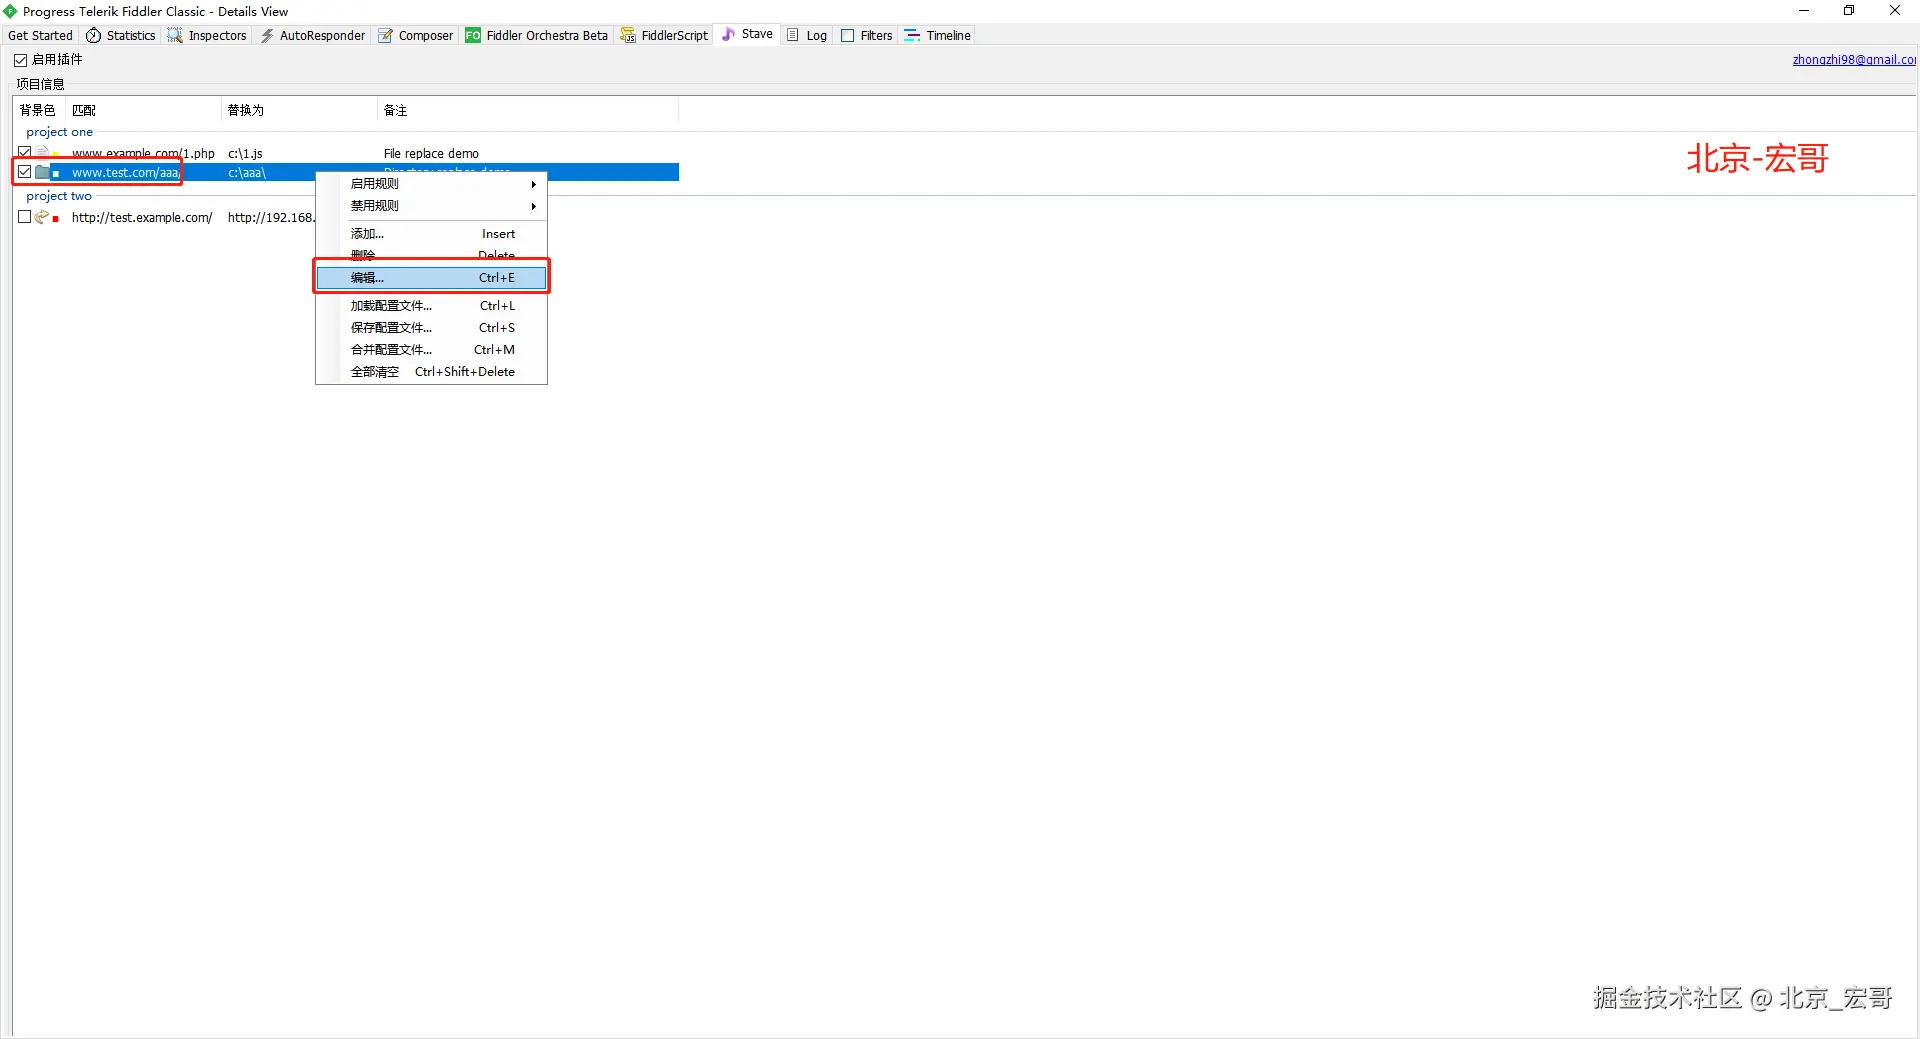Click the Composer pencil icon
The image size is (1920, 1039).
385,35
